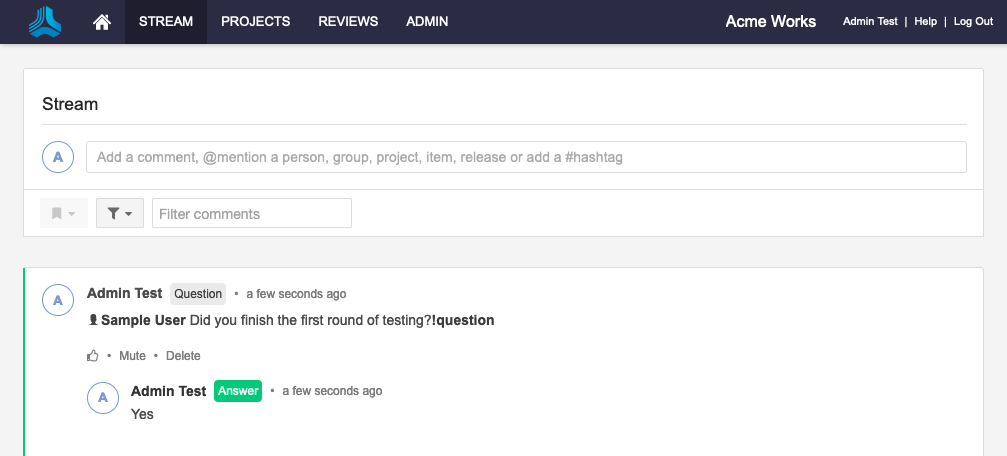
Task: Go to the Home icon
Action: pyautogui.click(x=102, y=22)
